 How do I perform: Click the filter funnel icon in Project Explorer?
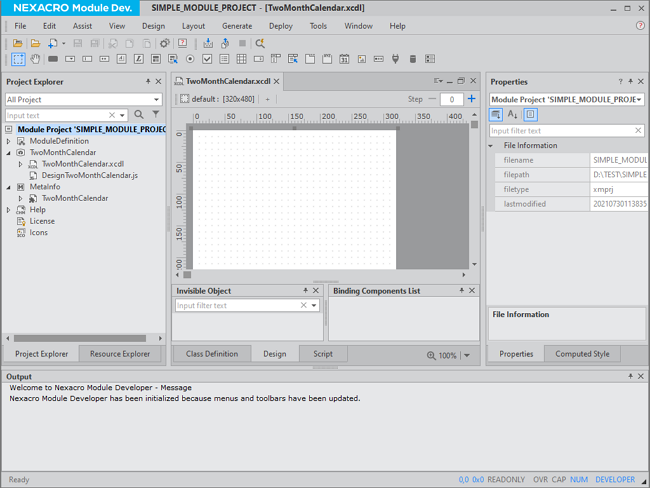156,115
